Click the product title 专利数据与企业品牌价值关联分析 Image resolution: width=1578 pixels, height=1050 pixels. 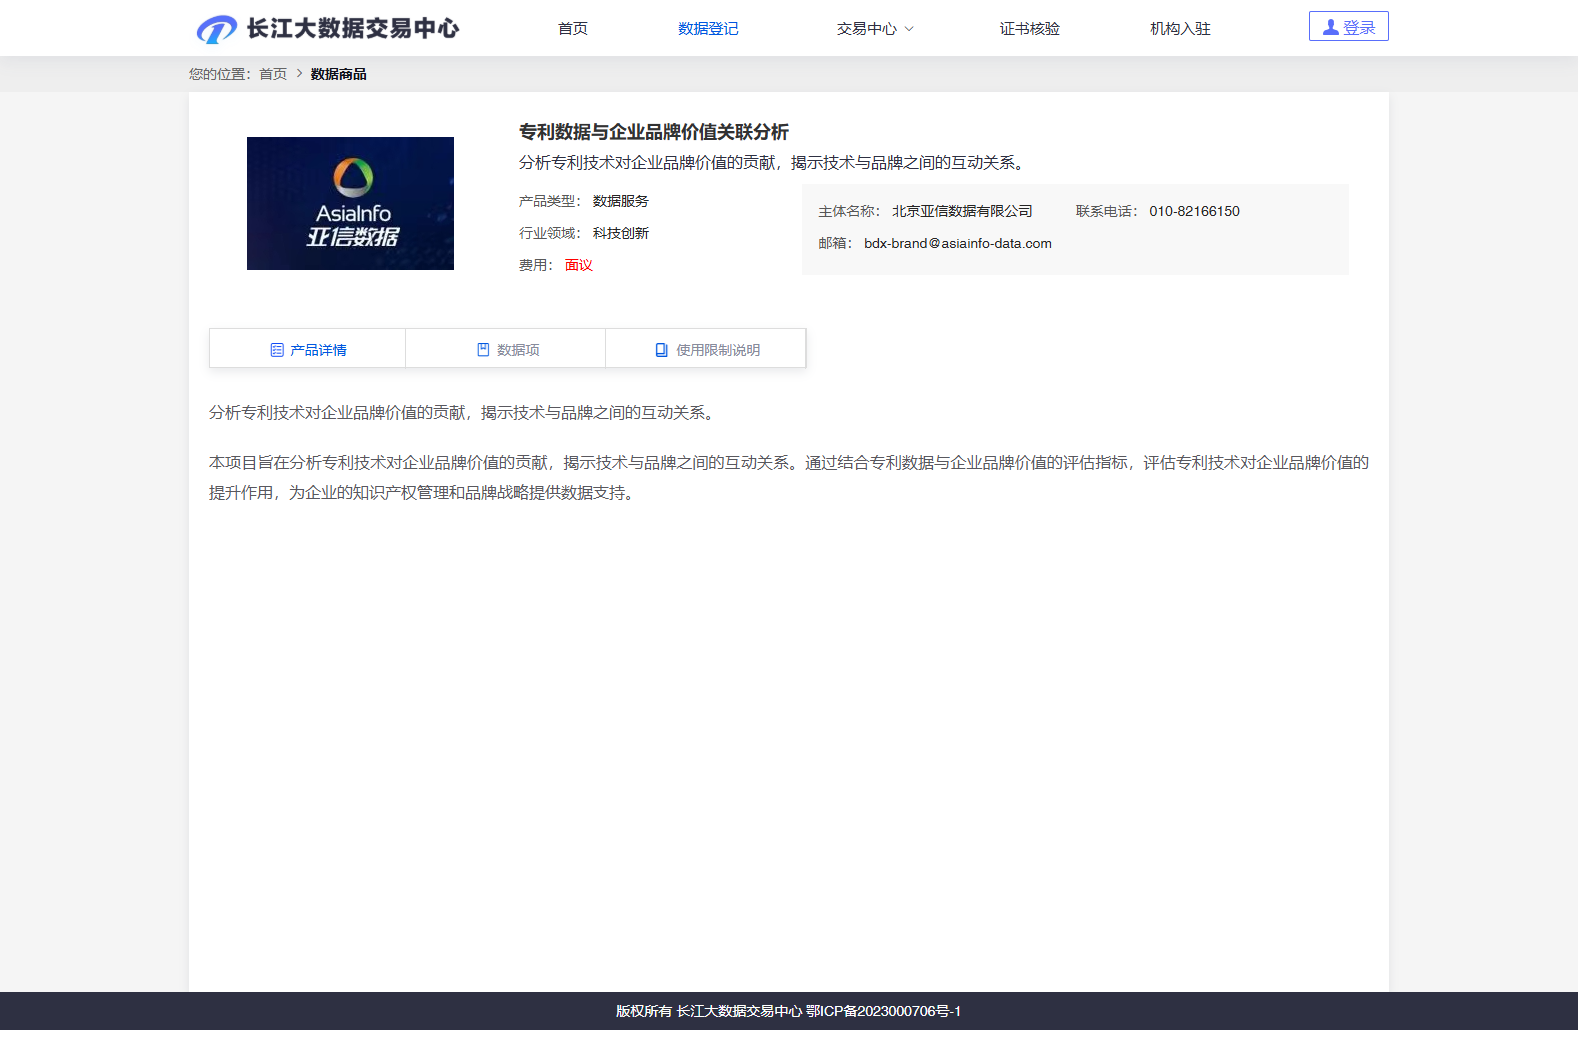pos(654,132)
